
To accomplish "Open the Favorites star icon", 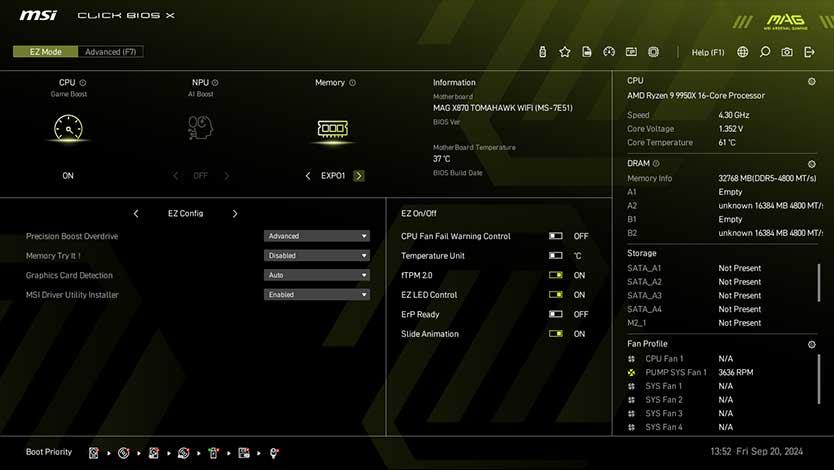I will 565,52.
